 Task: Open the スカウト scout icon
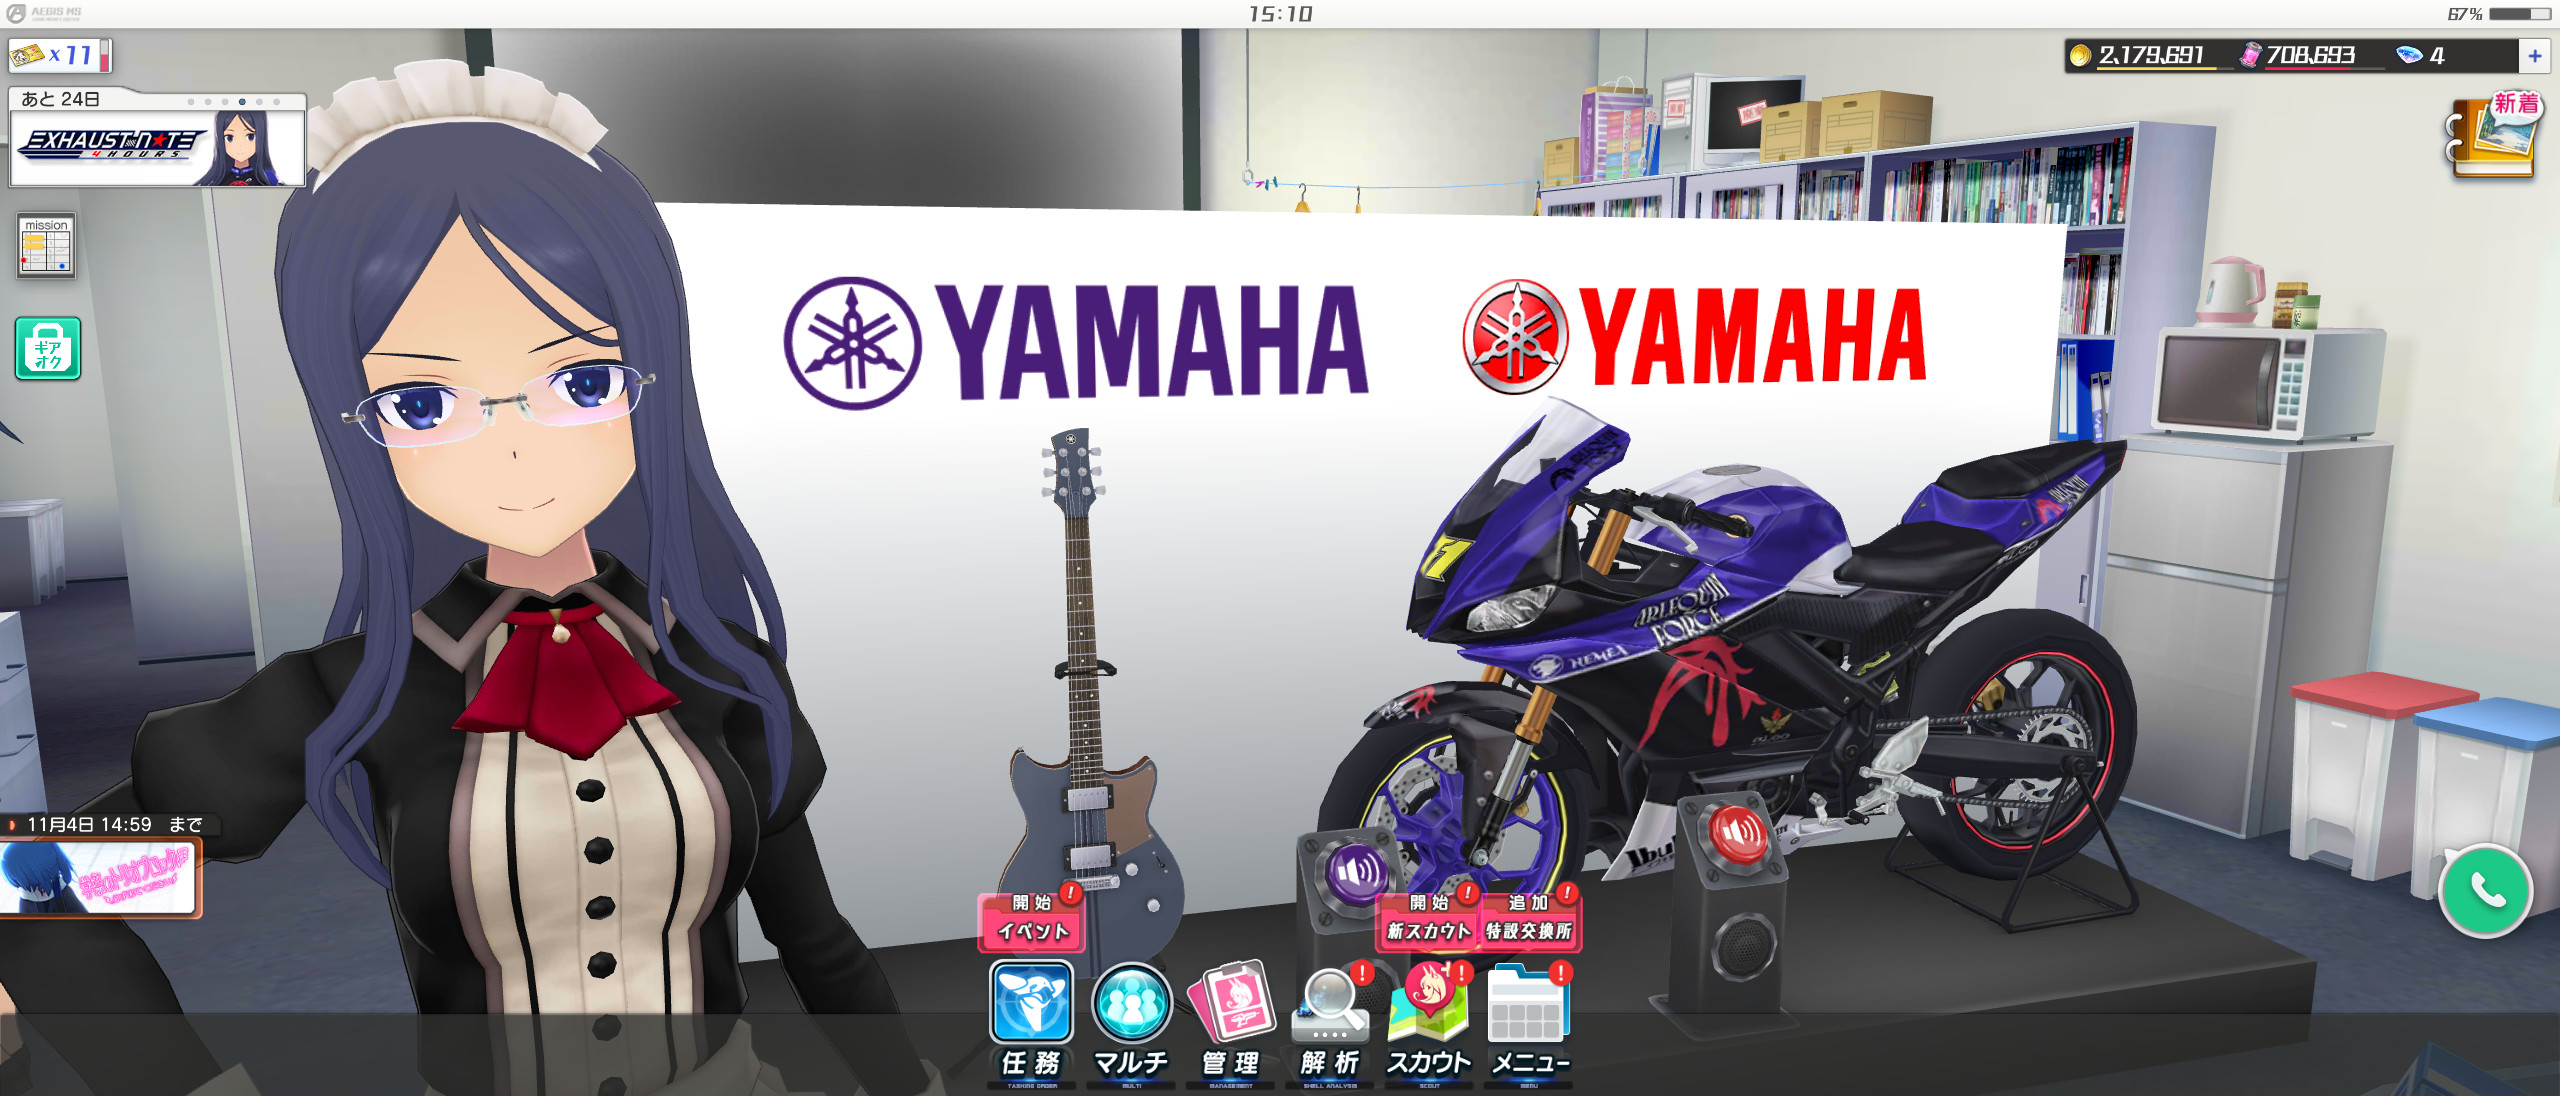click(1429, 1022)
